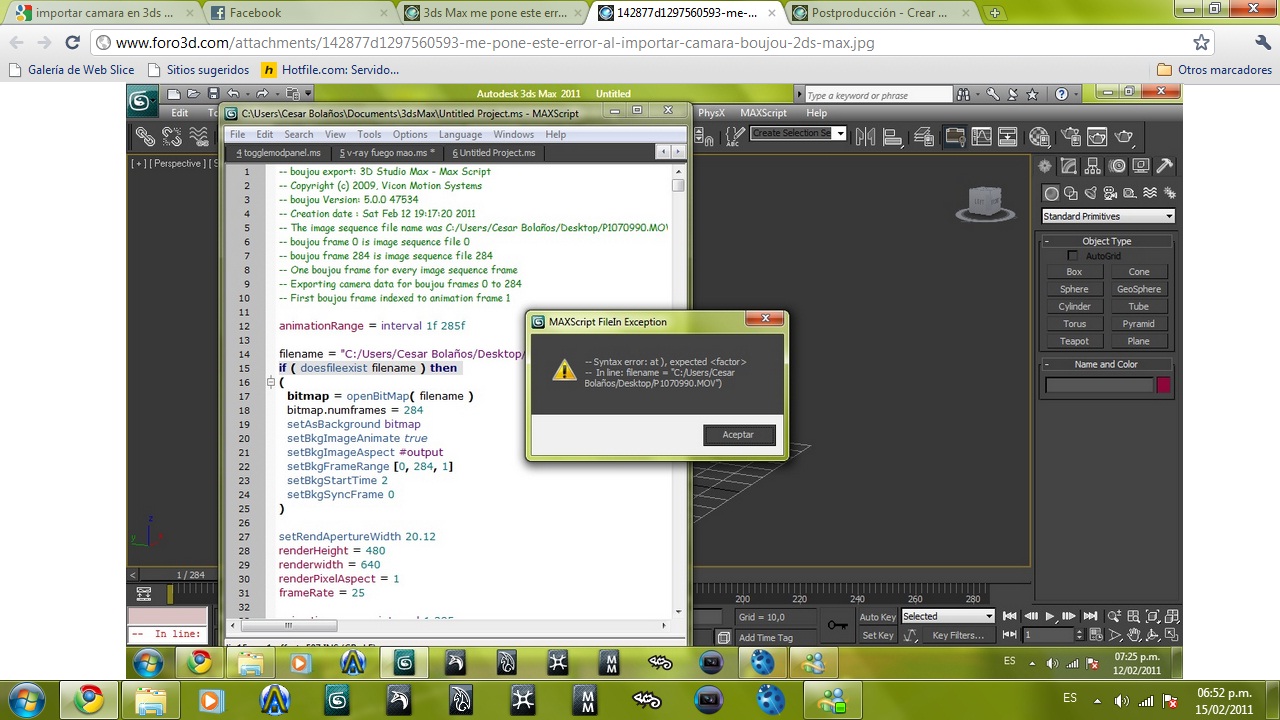Open the Curve Editor icon
This screenshot has height=720, width=1280.
[x=981, y=136]
